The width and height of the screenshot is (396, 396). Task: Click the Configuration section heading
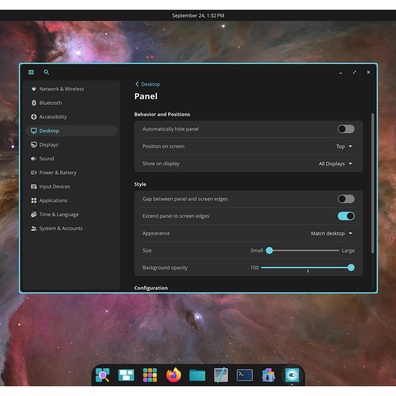point(151,288)
